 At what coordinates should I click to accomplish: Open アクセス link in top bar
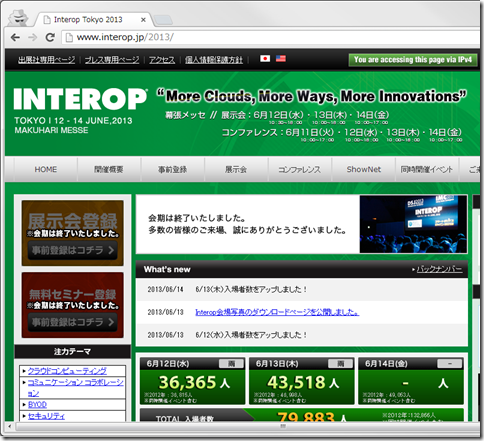tap(162, 60)
